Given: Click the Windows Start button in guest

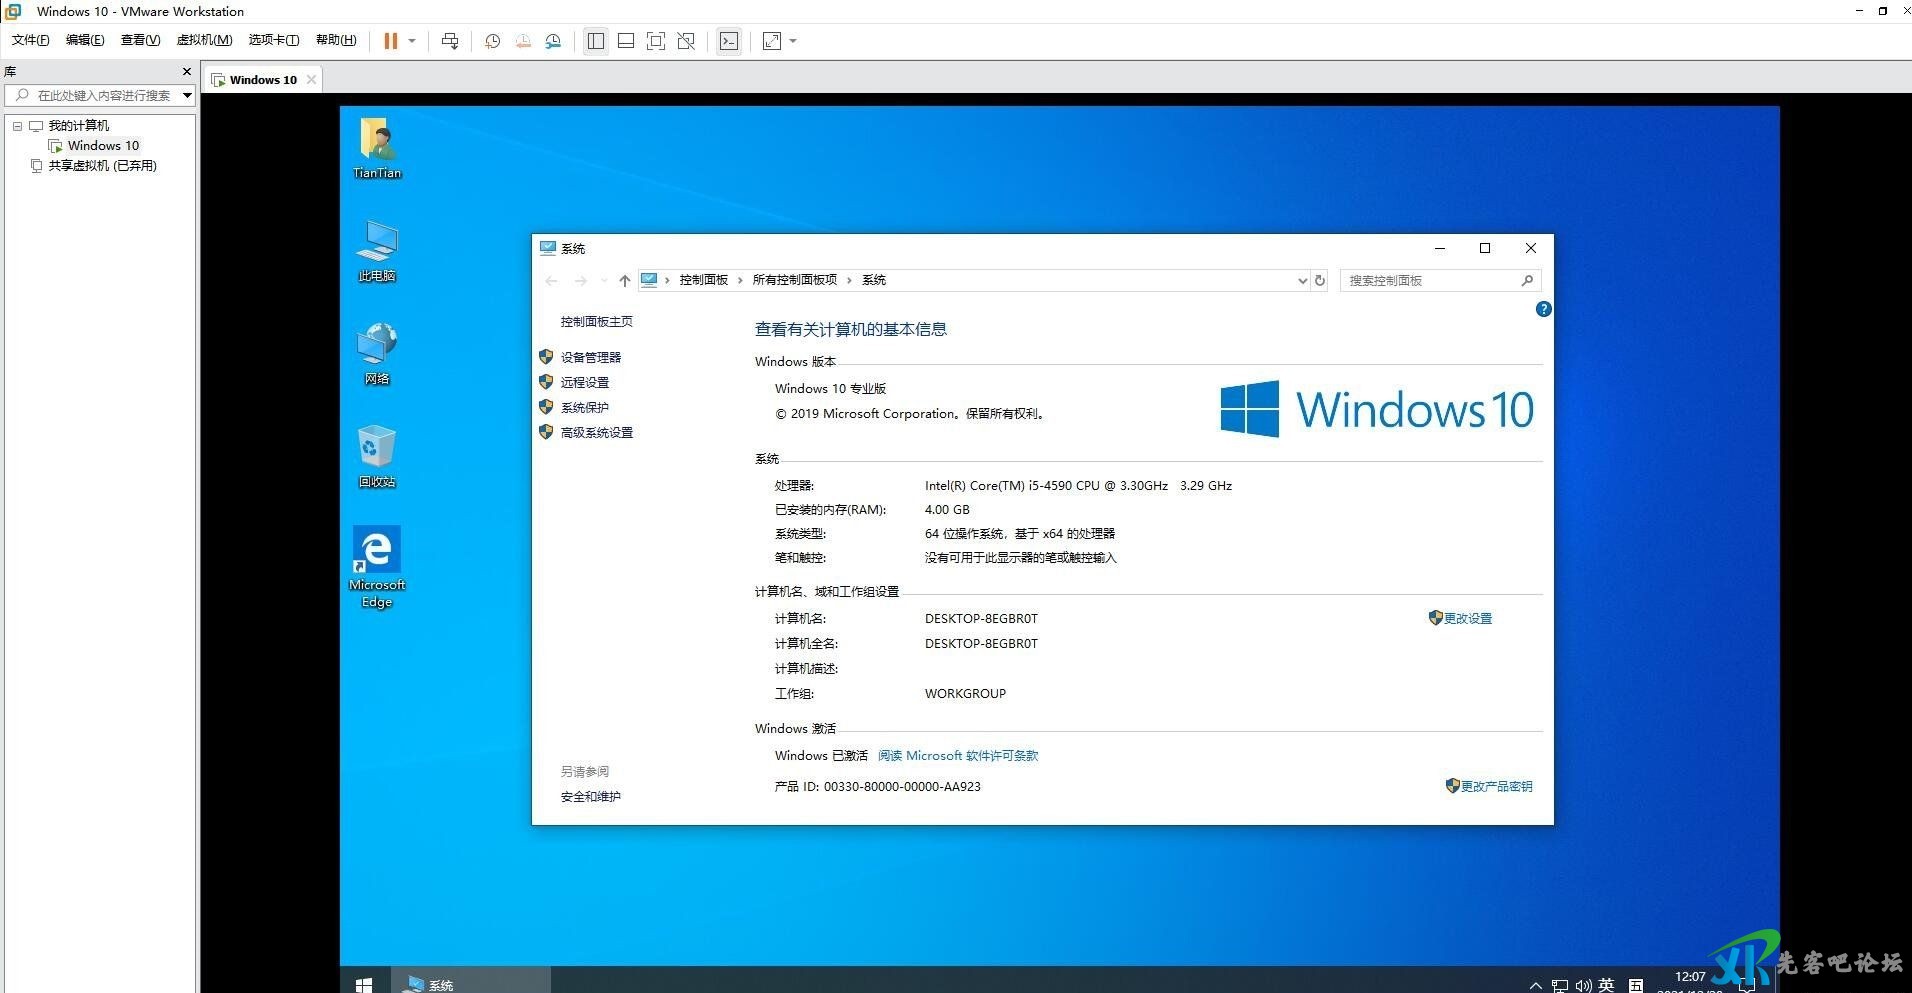Looking at the screenshot, I should tap(364, 985).
